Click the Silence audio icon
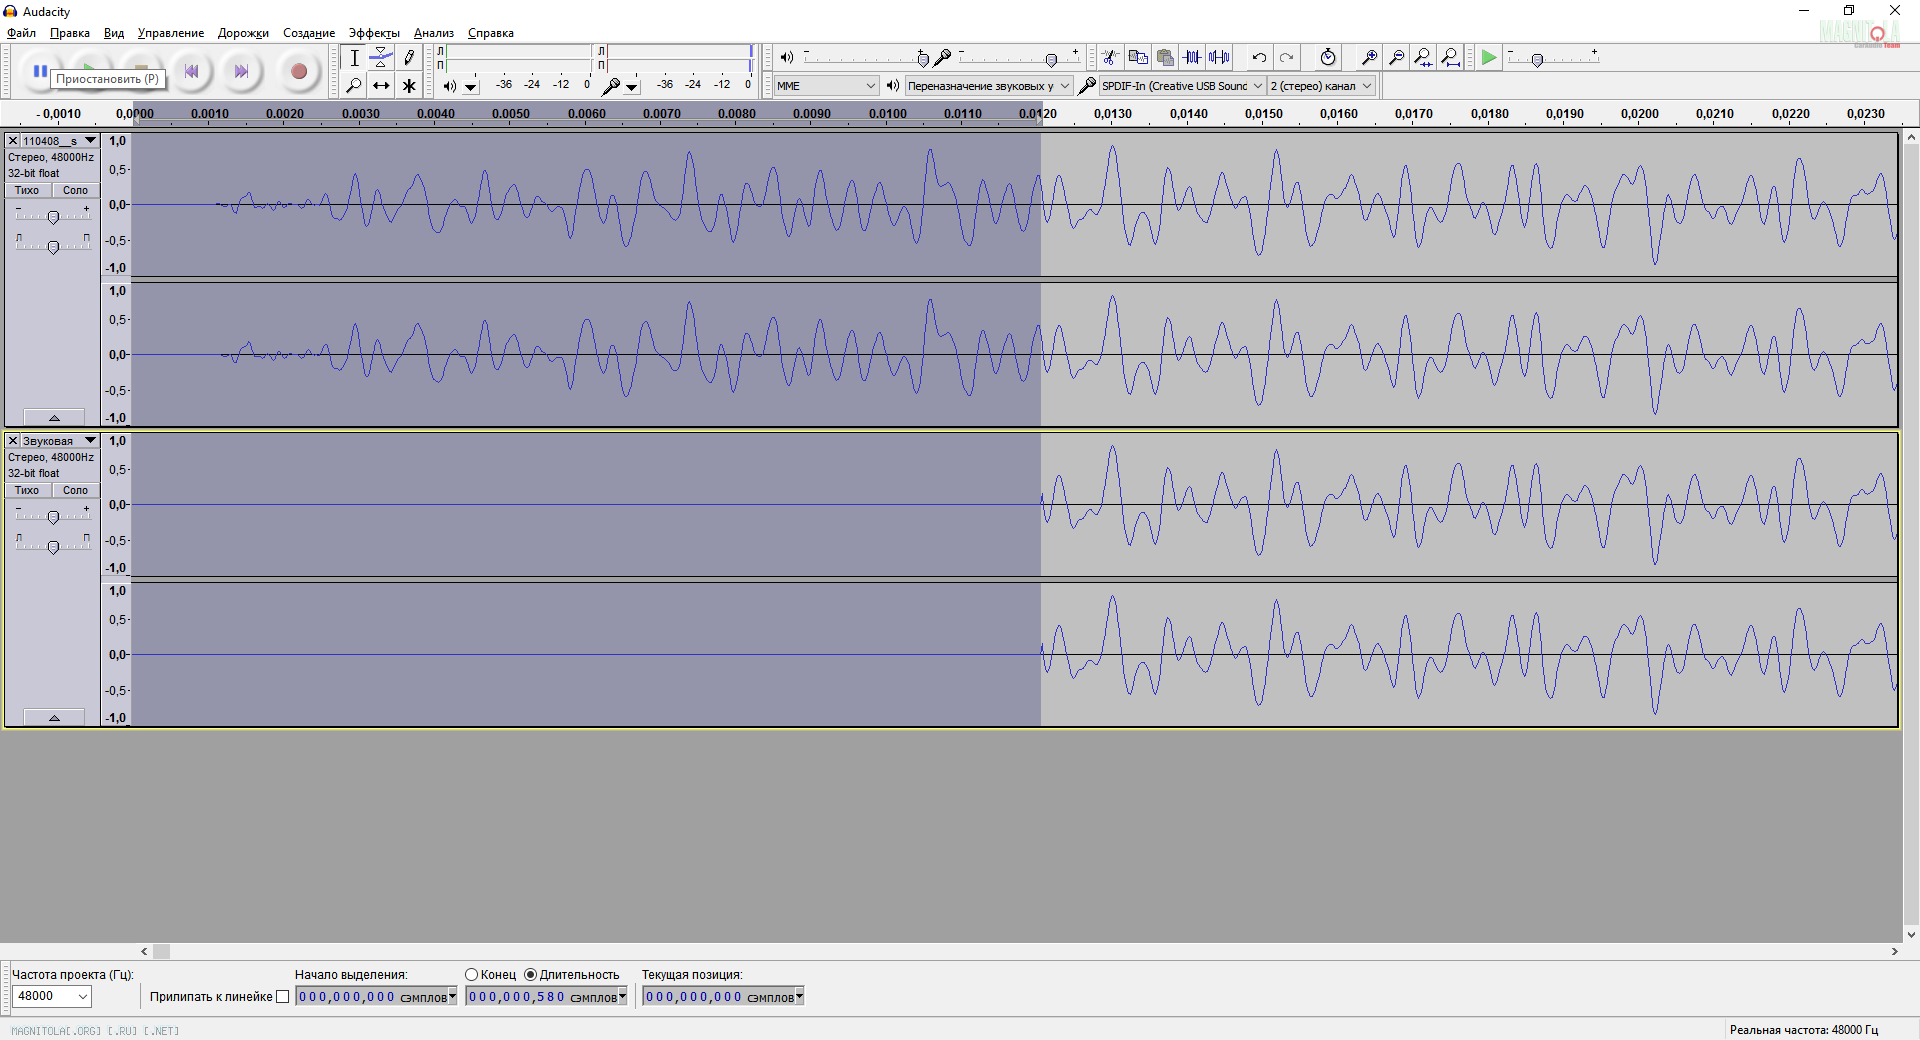 coord(1219,57)
